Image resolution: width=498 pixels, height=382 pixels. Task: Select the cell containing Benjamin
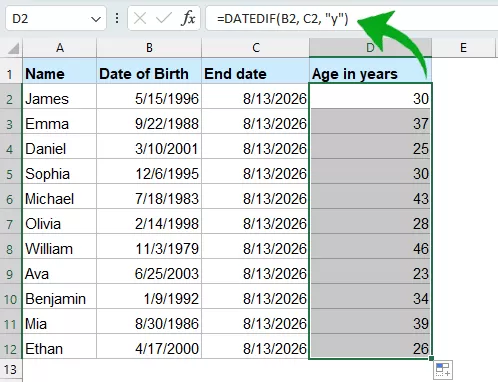(x=60, y=296)
